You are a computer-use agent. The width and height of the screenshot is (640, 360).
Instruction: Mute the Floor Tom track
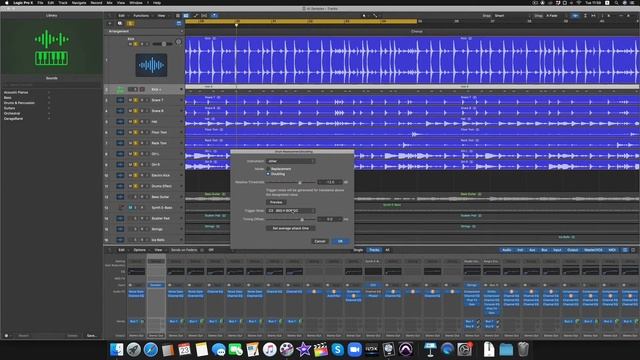131,132
